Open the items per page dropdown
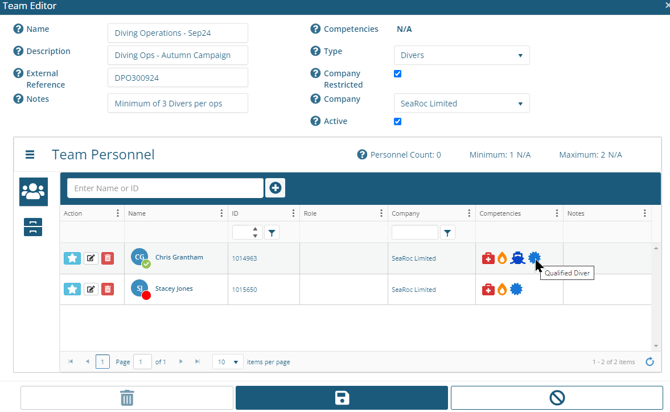670x412 pixels. pos(229,362)
